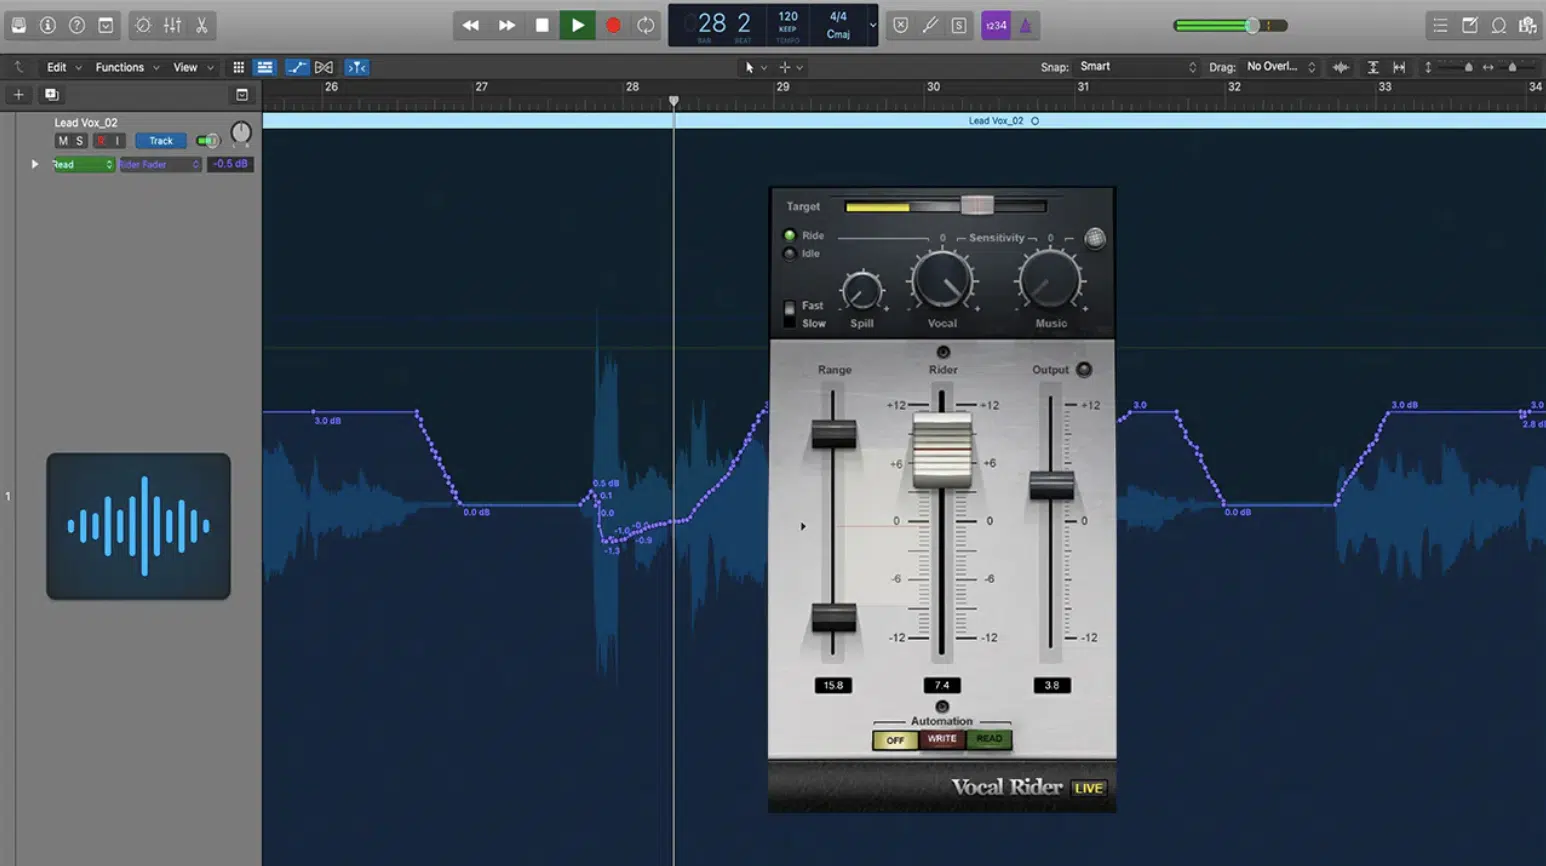Open Quick Help question mark icon

pyautogui.click(x=76, y=25)
